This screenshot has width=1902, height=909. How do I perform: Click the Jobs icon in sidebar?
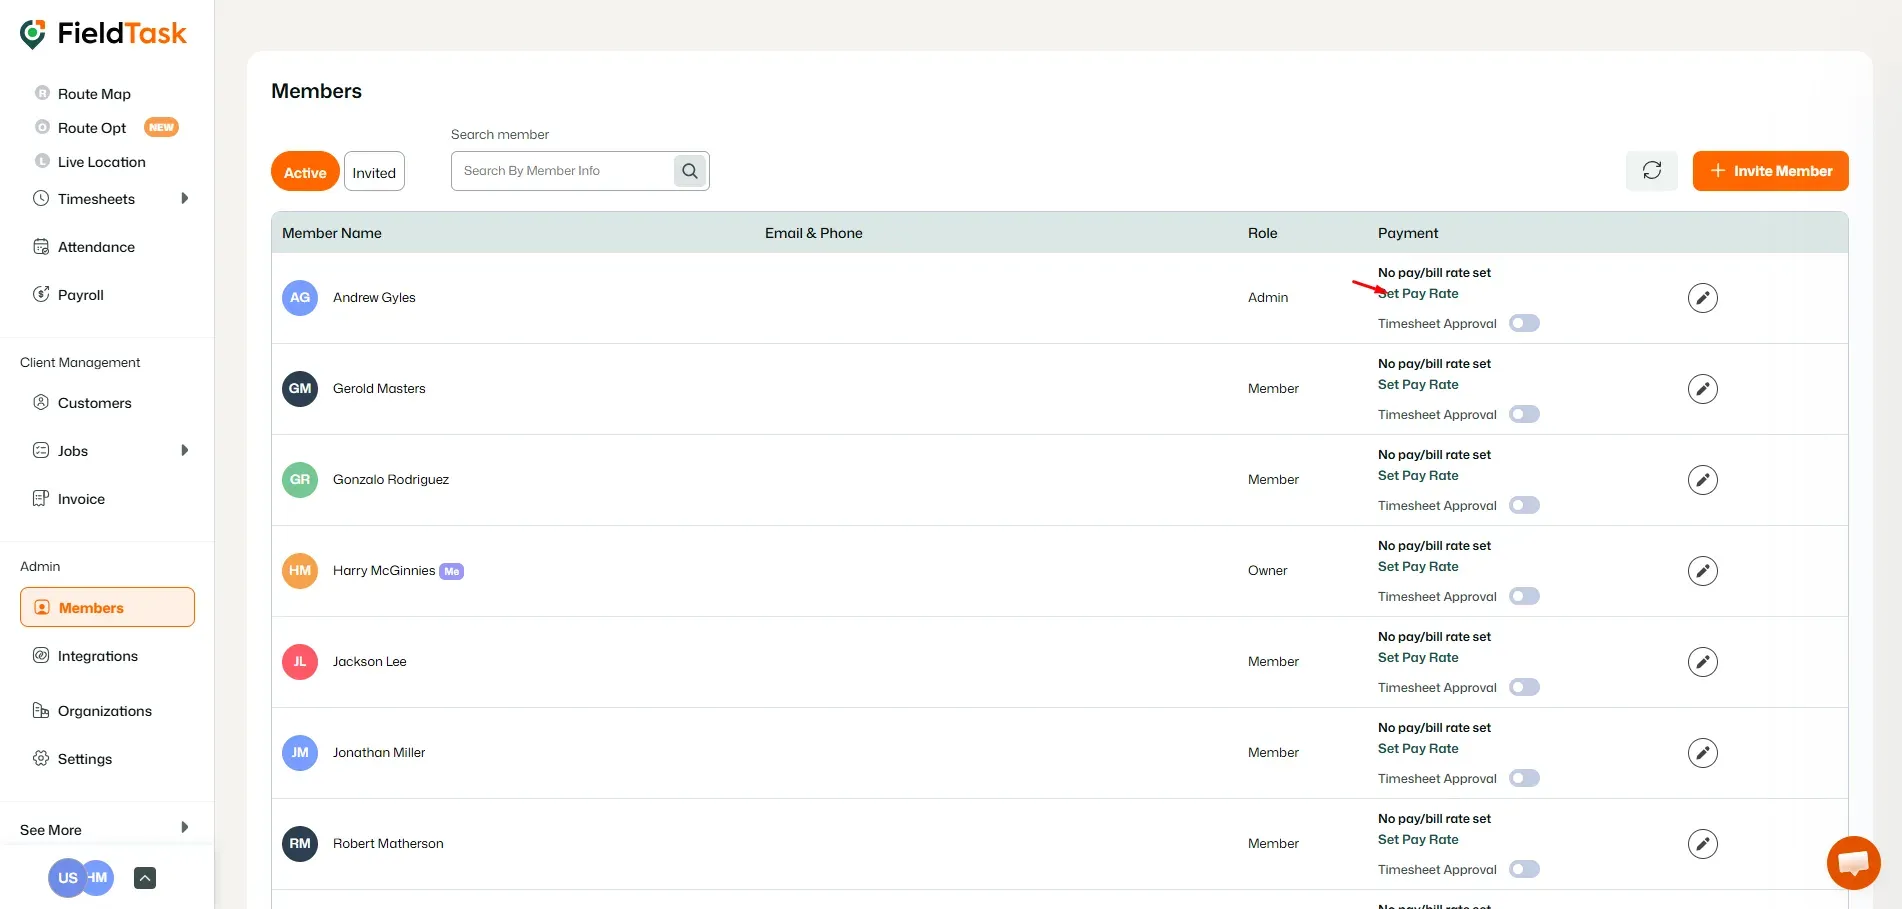pos(41,450)
